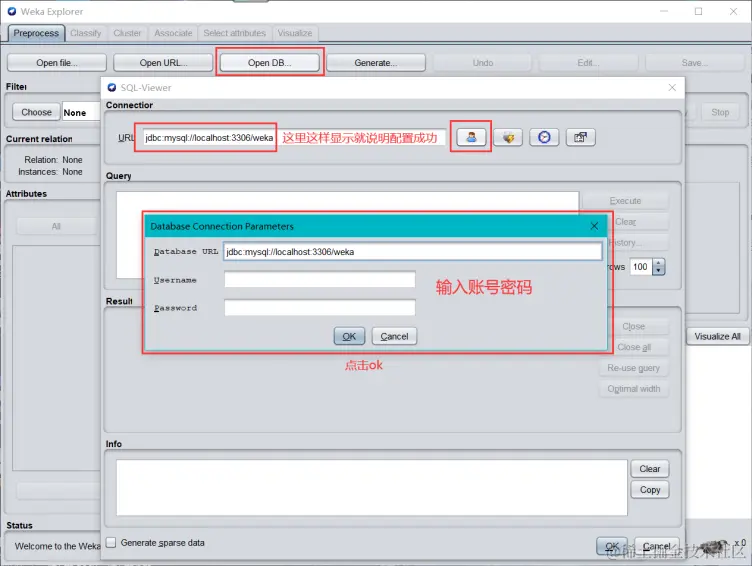Click the Clear button in Info section

click(x=649, y=469)
